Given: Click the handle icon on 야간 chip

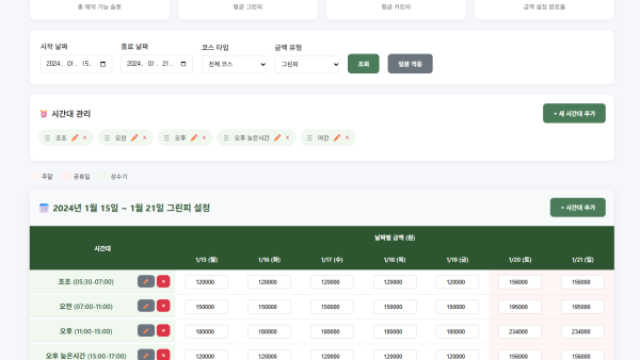Looking at the screenshot, I should click(309, 138).
